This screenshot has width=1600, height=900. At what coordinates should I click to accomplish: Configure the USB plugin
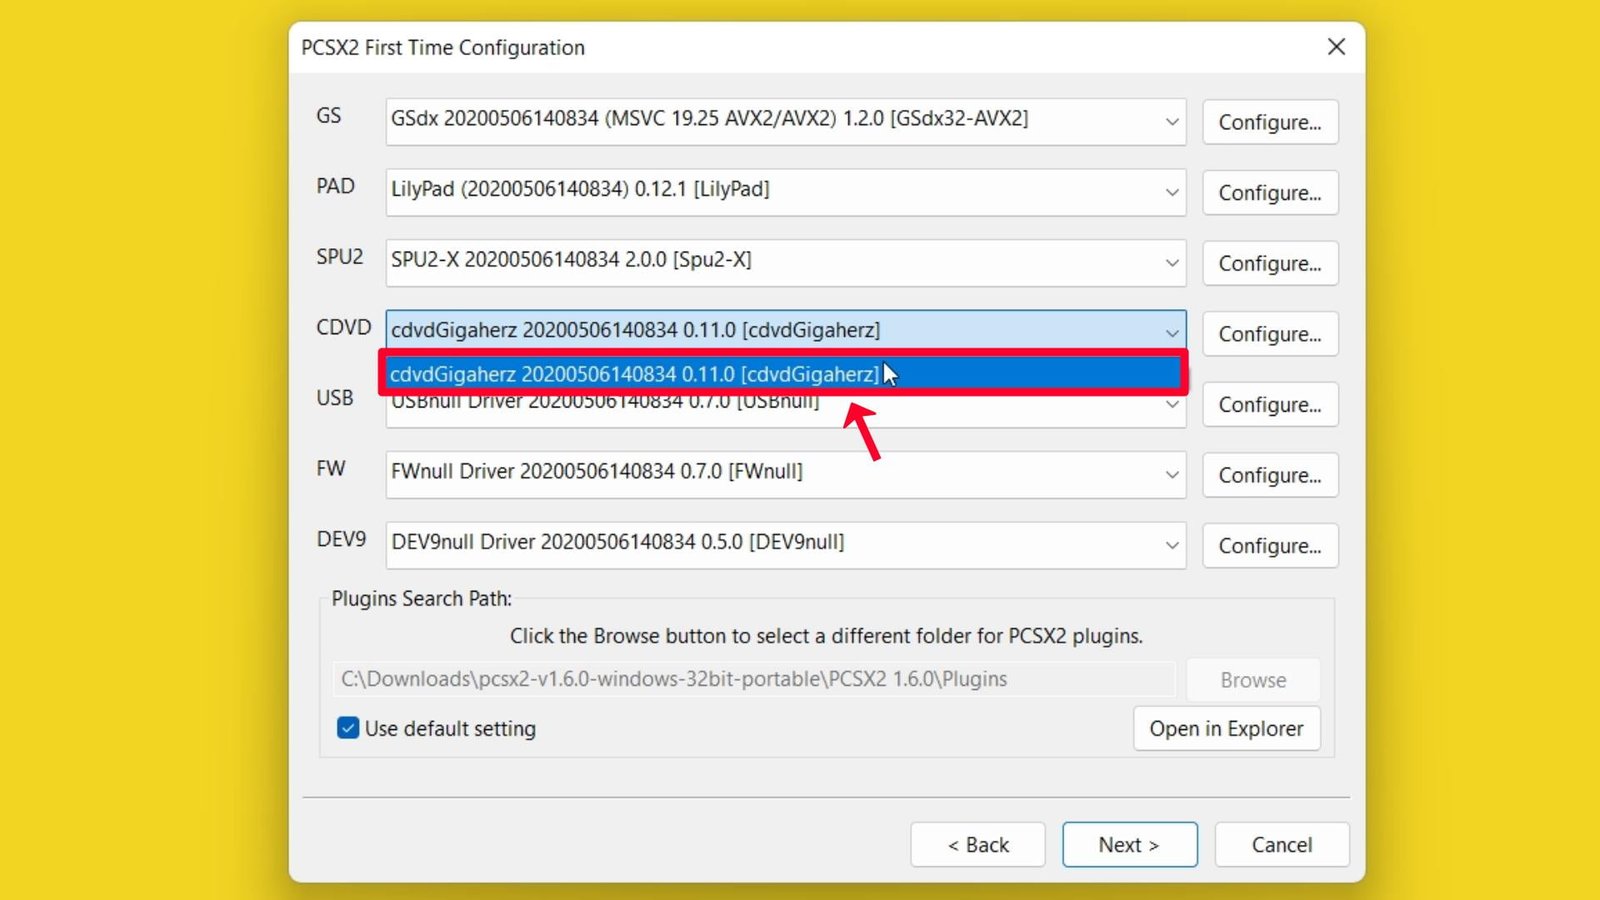1270,405
